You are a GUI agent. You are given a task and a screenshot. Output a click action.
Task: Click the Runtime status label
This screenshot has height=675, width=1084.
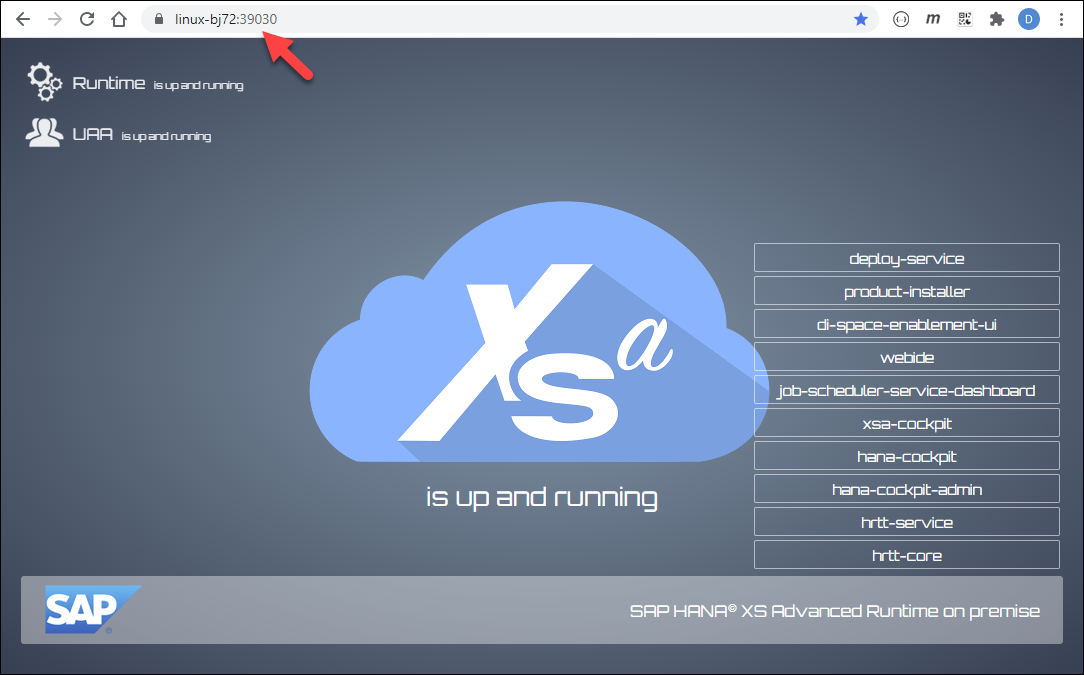coord(158,84)
